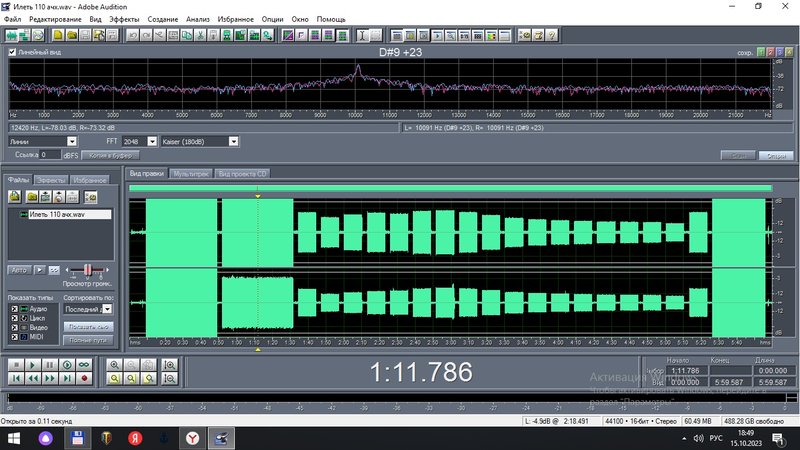The height and width of the screenshot is (450, 800).
Task: Switch to the Мультитрек tab
Action: tap(191, 173)
